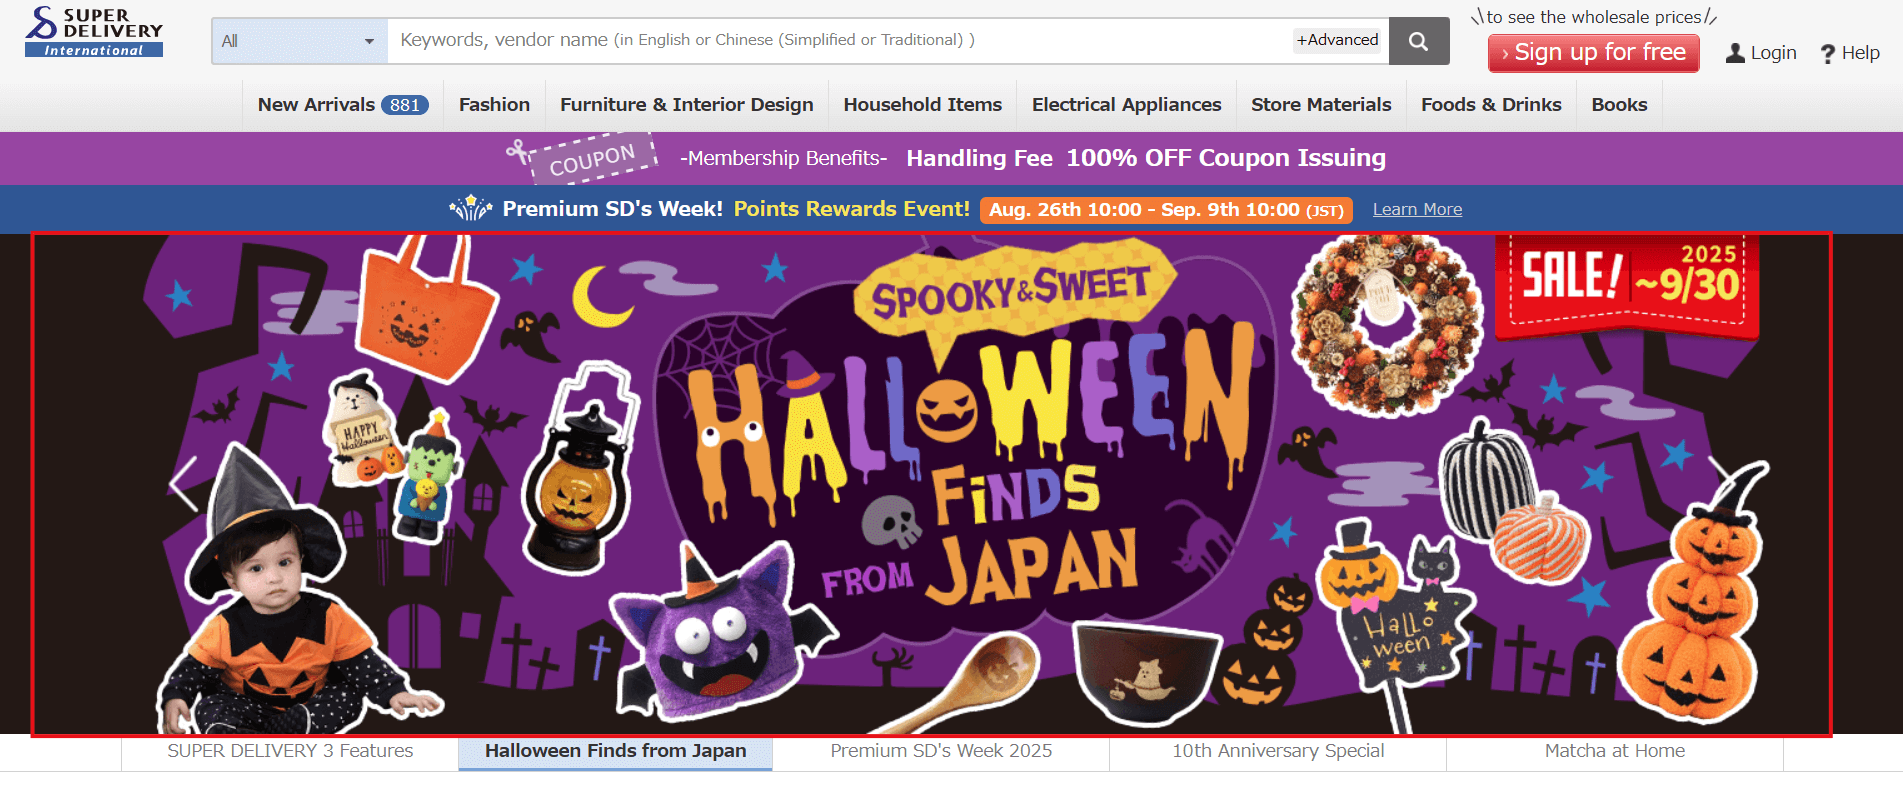Open the +Advanced search options
This screenshot has height=786, width=1903.
coord(1337,40)
